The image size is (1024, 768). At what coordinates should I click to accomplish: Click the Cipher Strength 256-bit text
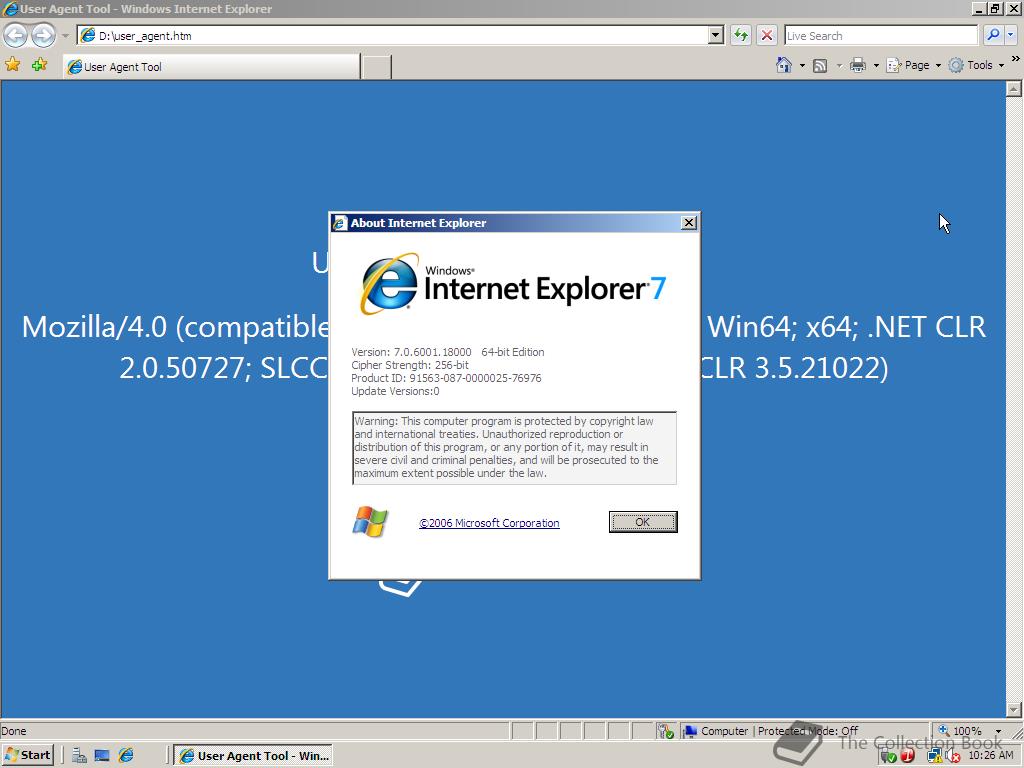click(x=410, y=365)
